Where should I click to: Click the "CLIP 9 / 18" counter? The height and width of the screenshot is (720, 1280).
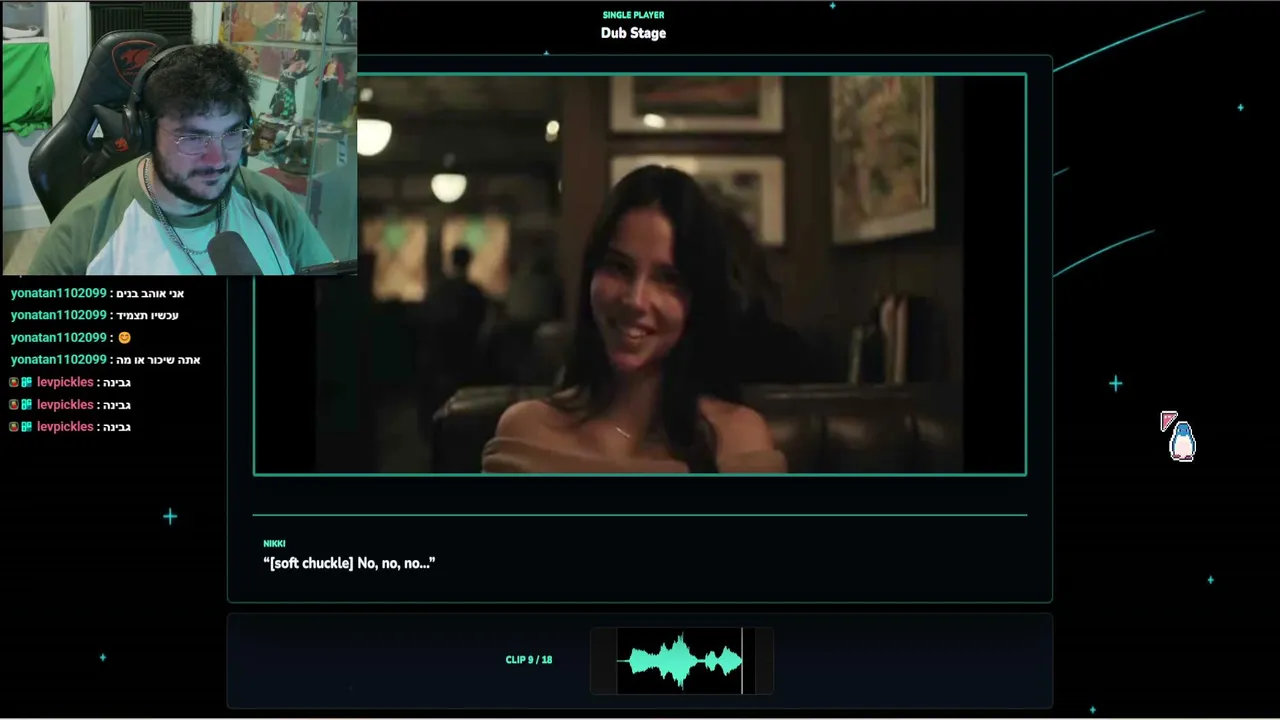(x=529, y=660)
